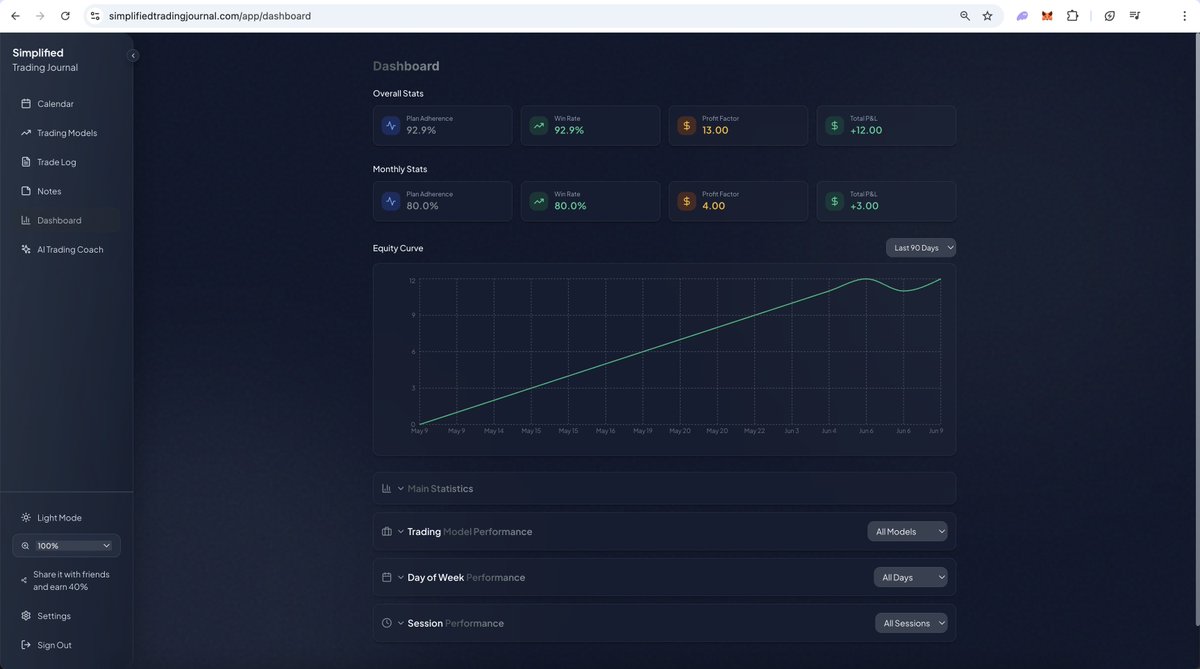
Task: Click Monthly Win Rate 80.0% trend icon
Action: [x=539, y=201]
